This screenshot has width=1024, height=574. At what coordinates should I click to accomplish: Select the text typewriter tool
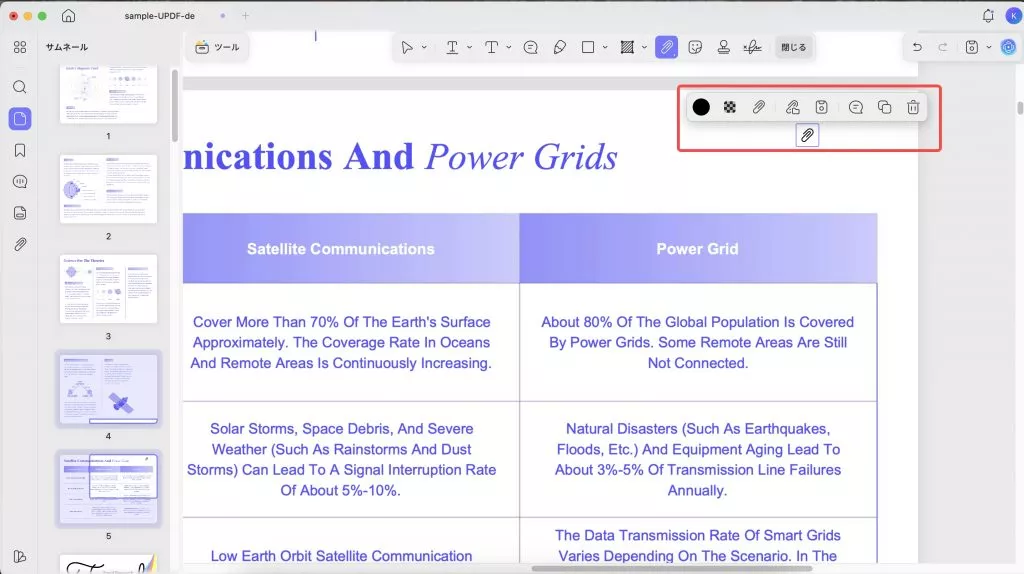coord(492,47)
